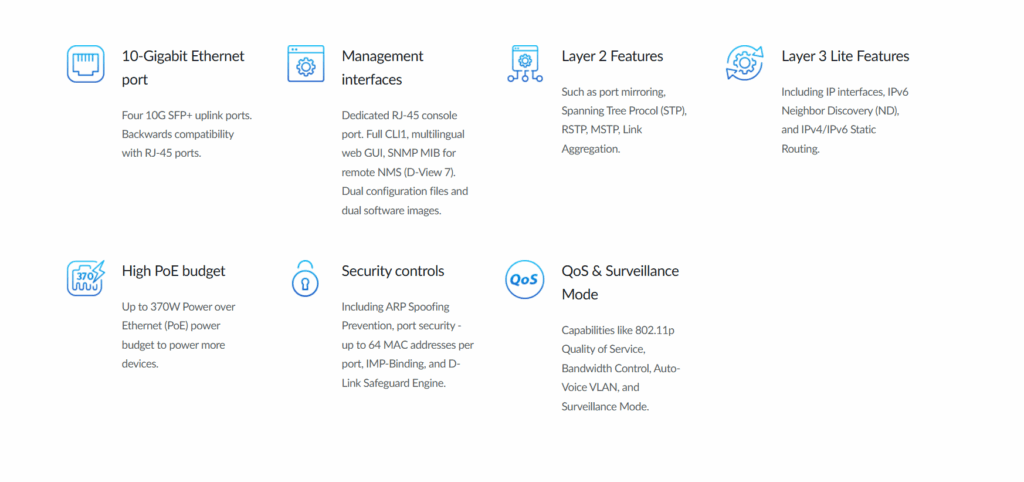Select the Spanning Tree and Link Aggregation text

coord(624,120)
